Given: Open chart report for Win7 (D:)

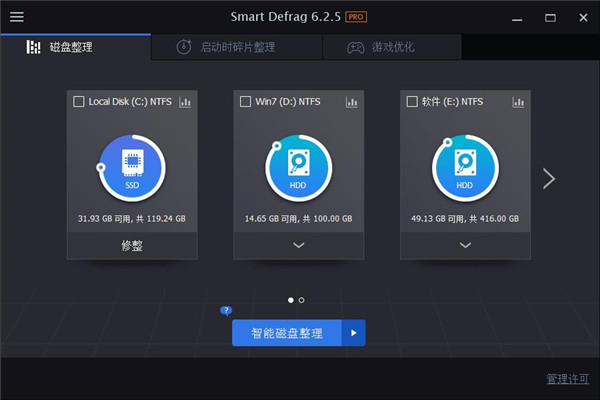Looking at the screenshot, I should pyautogui.click(x=352, y=102).
